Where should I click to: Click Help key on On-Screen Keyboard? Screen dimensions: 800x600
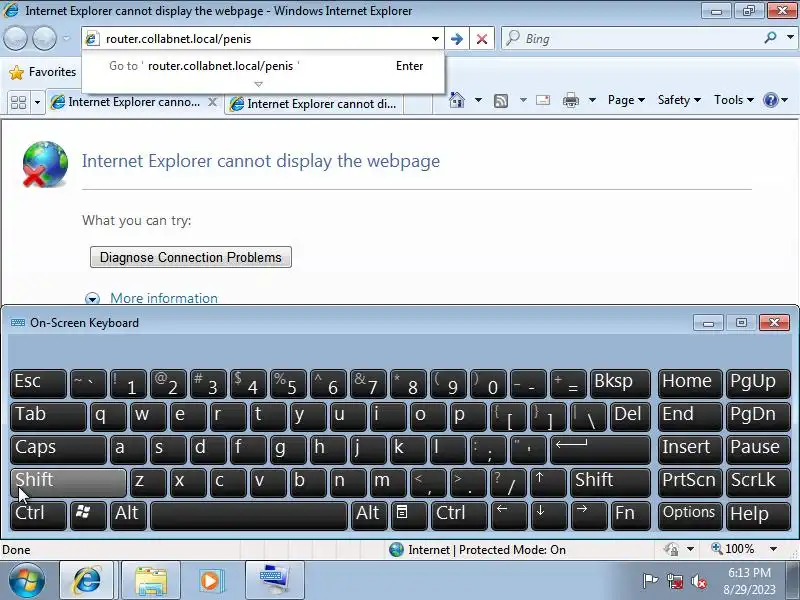pos(758,514)
